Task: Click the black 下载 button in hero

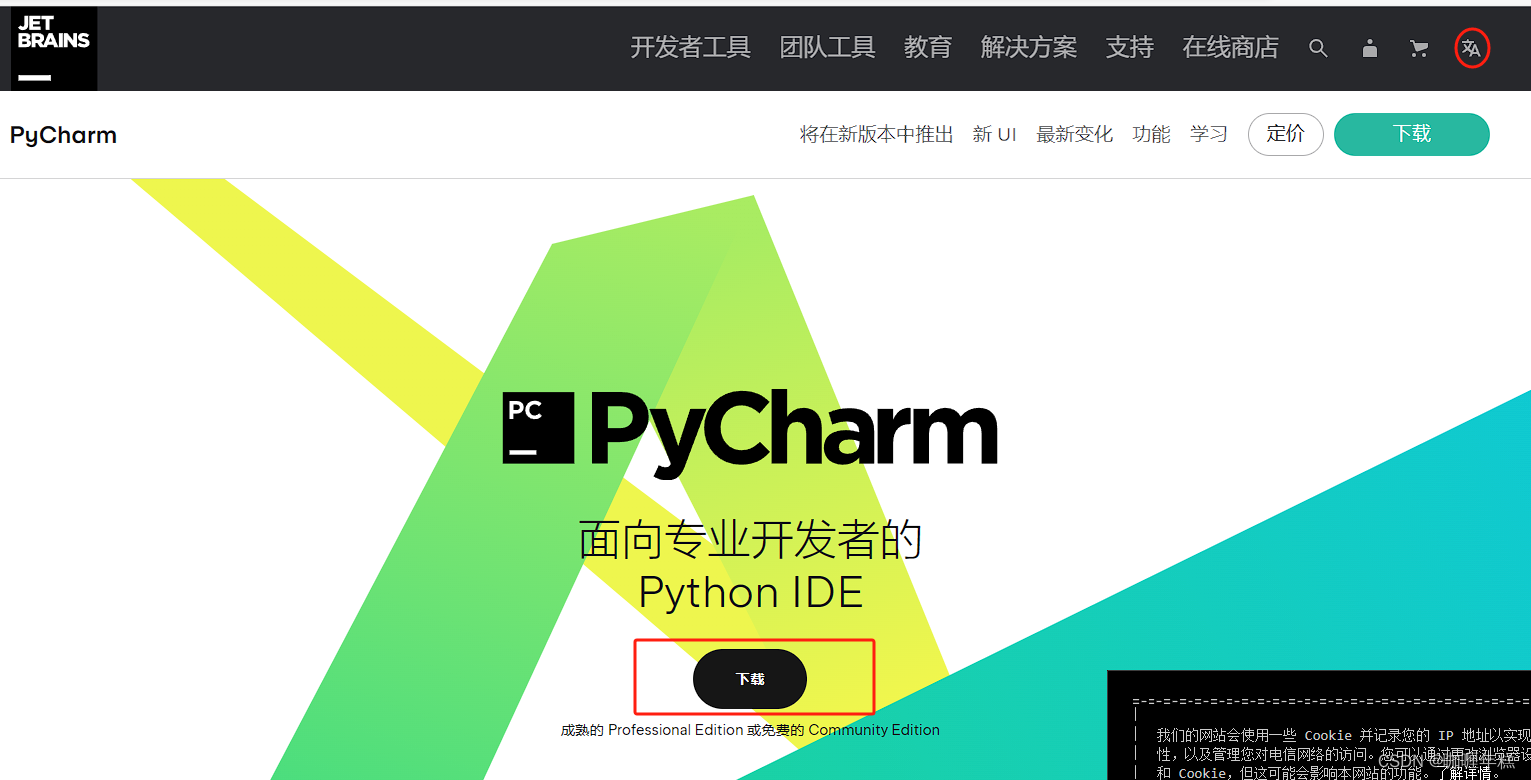Action: click(x=750, y=679)
